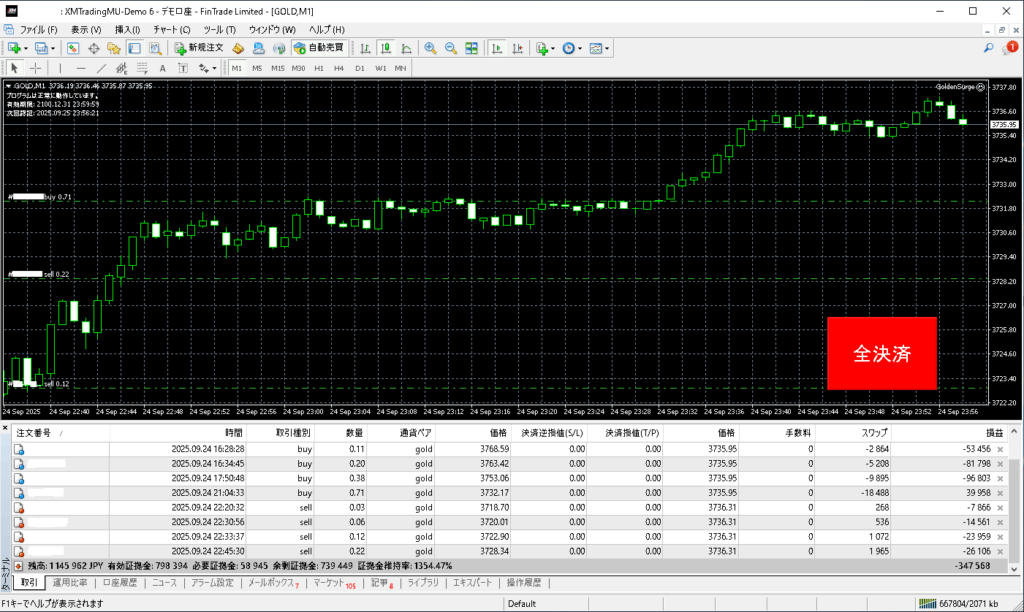Open the new chart dropdown arrow

[x=26, y=48]
